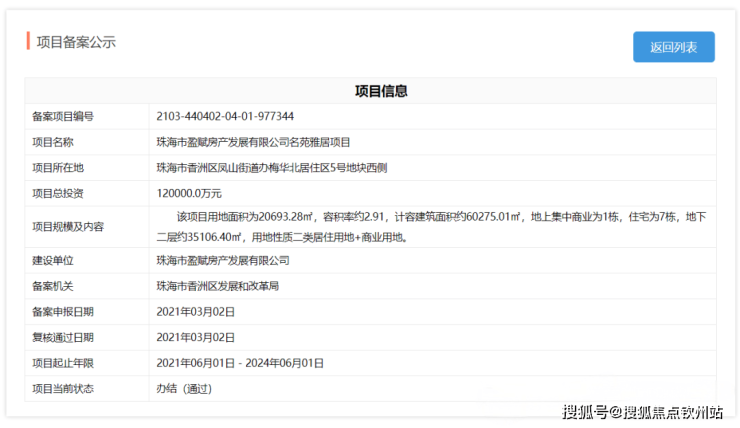Image resolution: width=740 pixels, height=428 pixels.
Task: Click the status value 办结（通过）
Action: click(185, 388)
